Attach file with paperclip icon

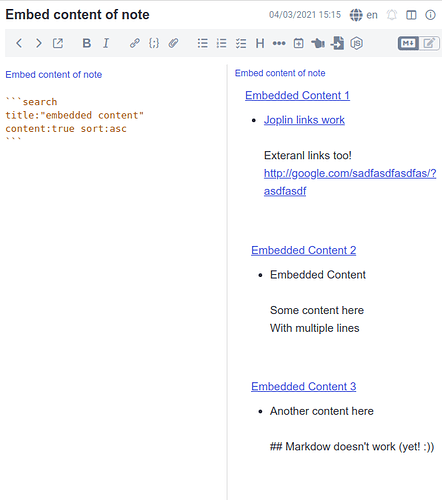[x=173, y=43]
